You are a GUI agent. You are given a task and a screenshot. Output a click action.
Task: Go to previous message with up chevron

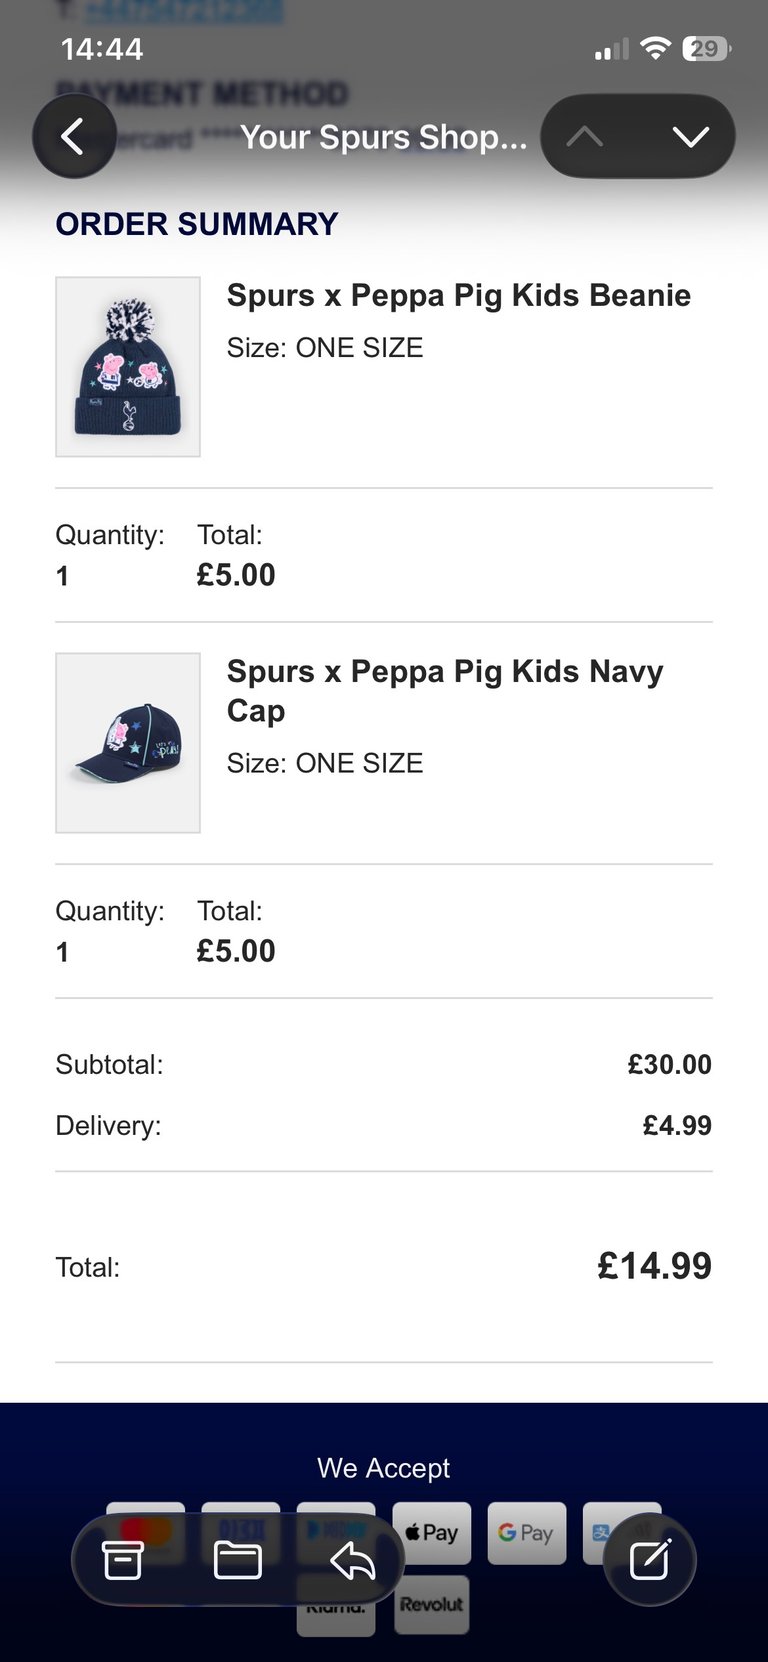coord(585,137)
